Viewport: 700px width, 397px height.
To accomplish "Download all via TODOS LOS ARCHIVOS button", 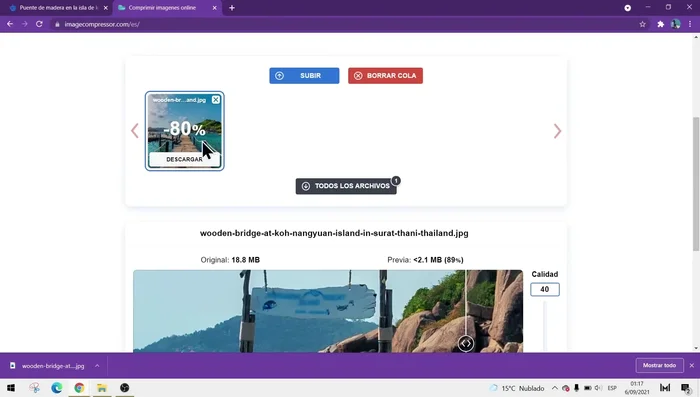I will 346,186.
